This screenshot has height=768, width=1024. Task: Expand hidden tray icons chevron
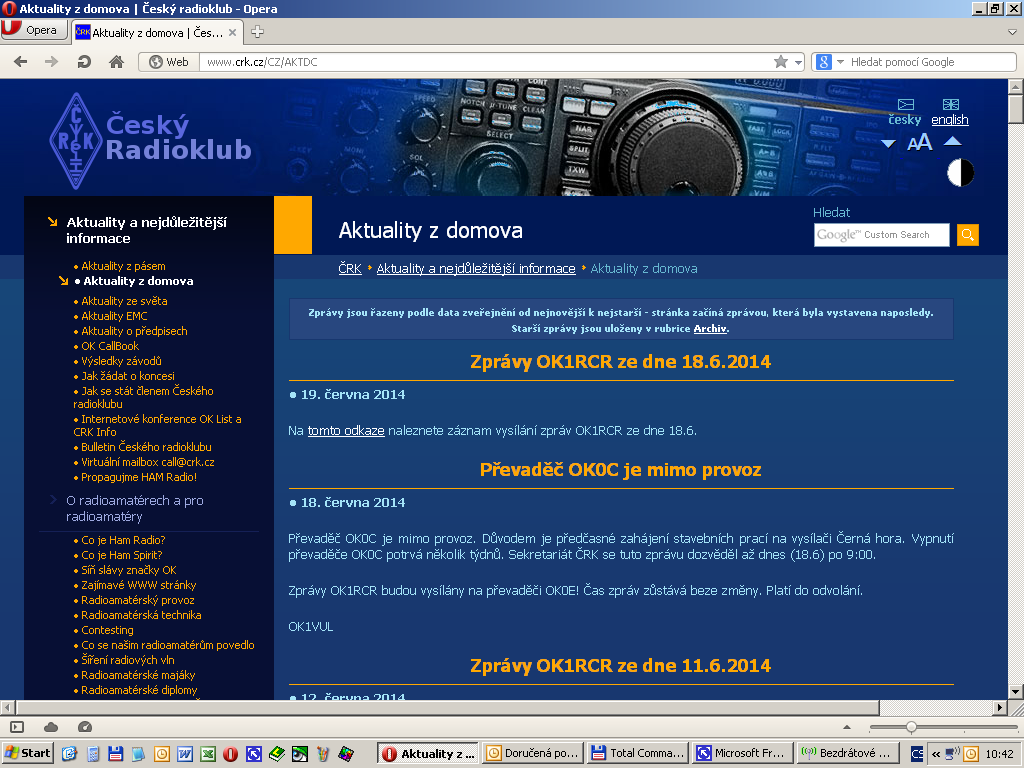point(936,754)
